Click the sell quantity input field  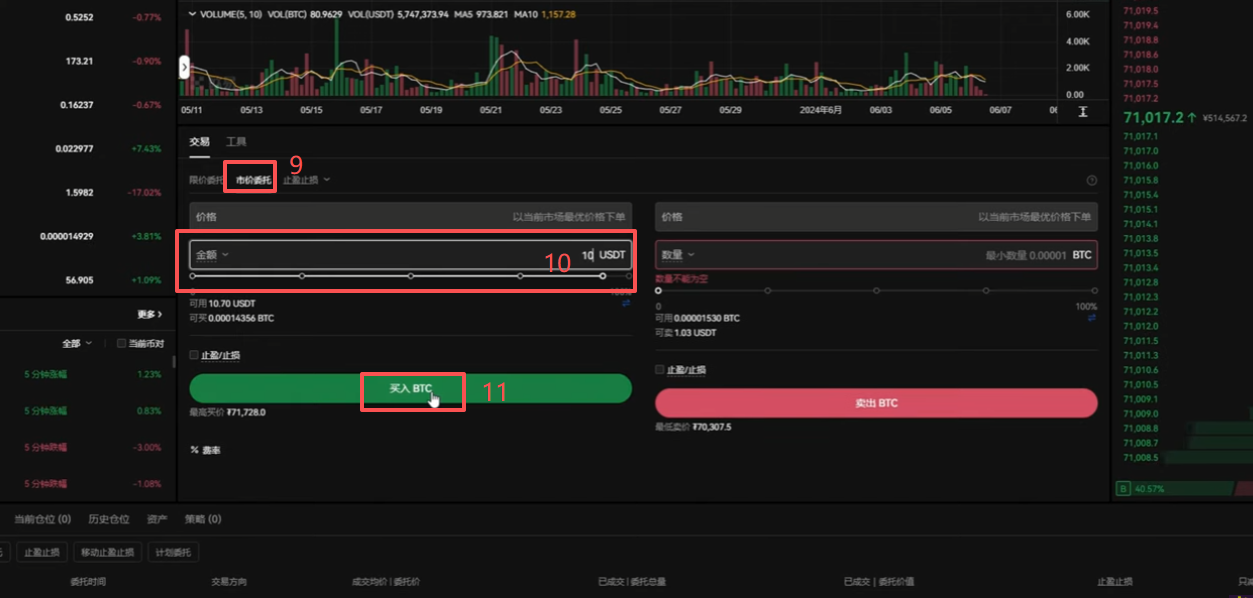(x=876, y=255)
